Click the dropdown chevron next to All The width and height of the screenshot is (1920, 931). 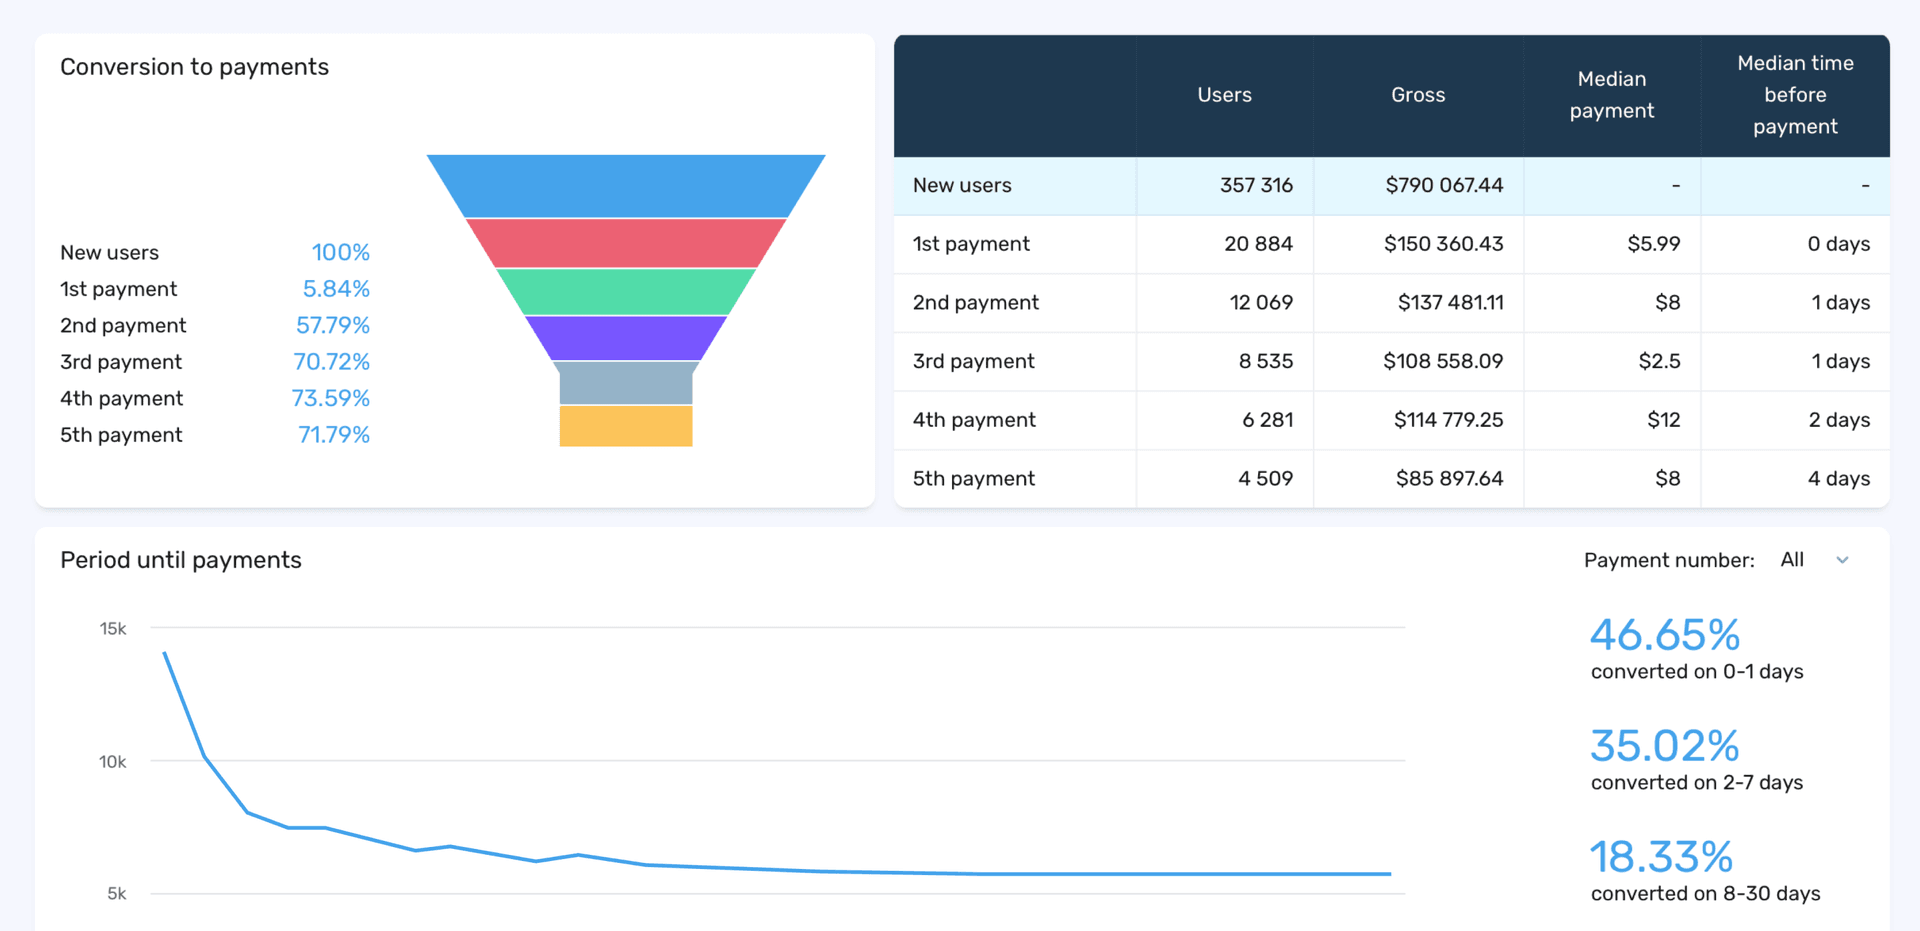[x=1843, y=560]
